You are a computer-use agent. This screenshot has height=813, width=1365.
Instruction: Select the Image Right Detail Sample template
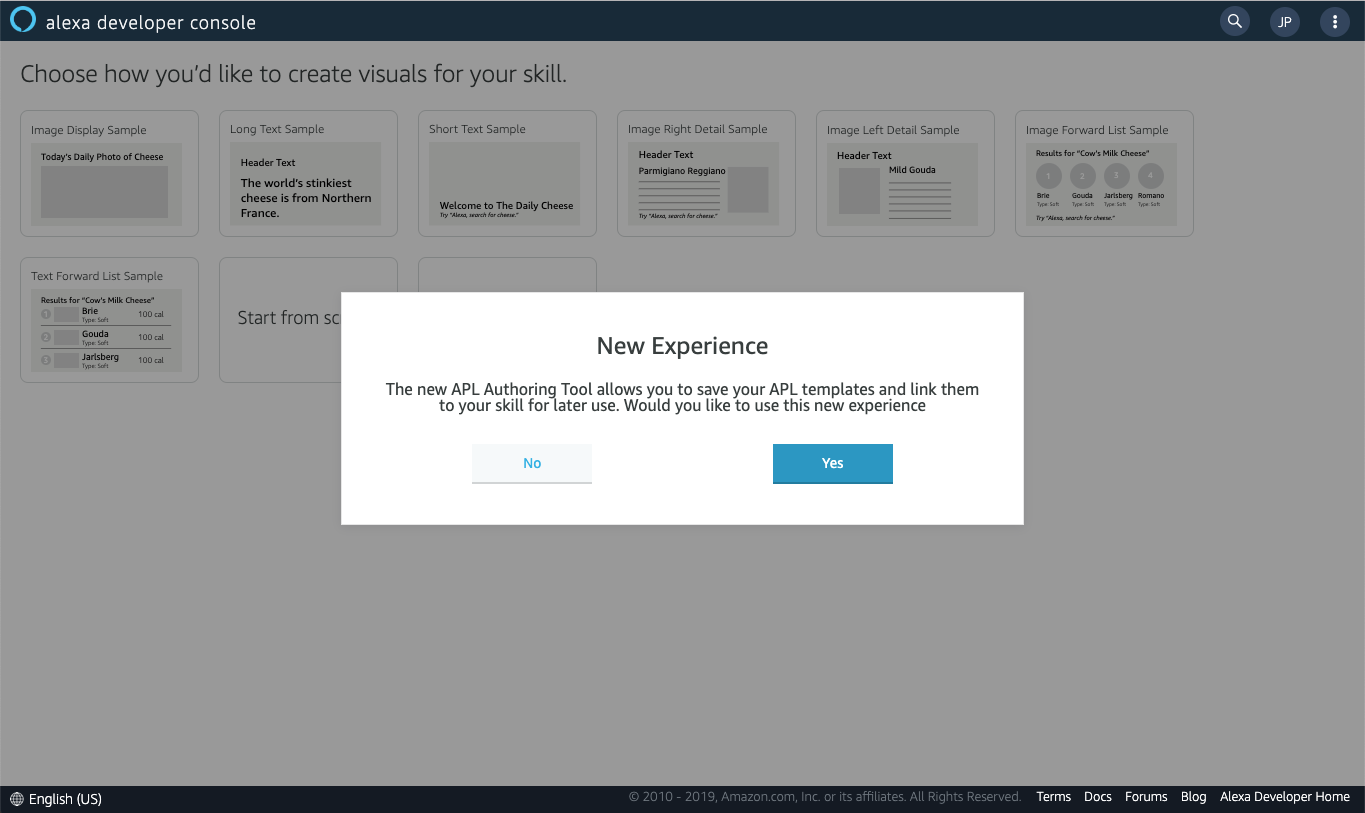[705, 173]
